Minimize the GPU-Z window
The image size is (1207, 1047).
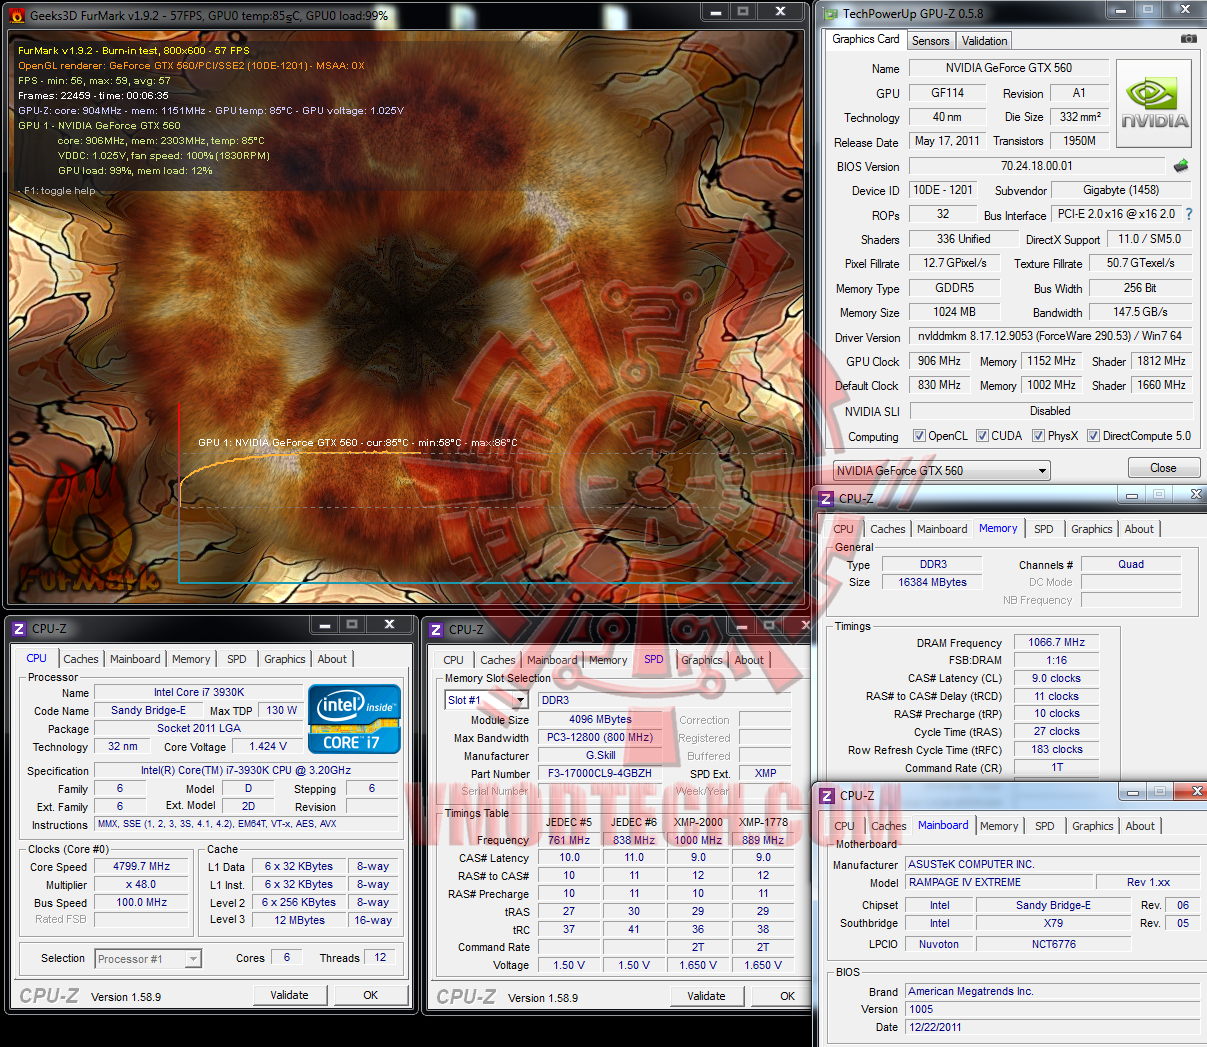1119,10
